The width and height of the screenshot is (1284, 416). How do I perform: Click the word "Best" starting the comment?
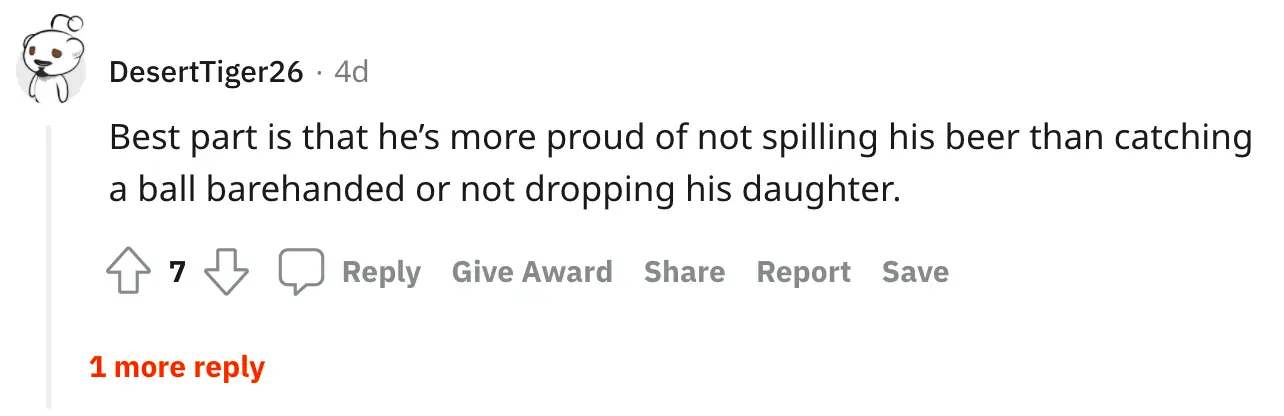point(143,139)
